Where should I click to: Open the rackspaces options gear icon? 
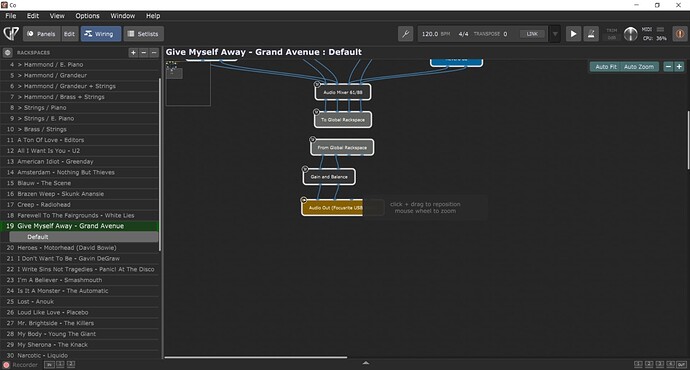[7, 53]
